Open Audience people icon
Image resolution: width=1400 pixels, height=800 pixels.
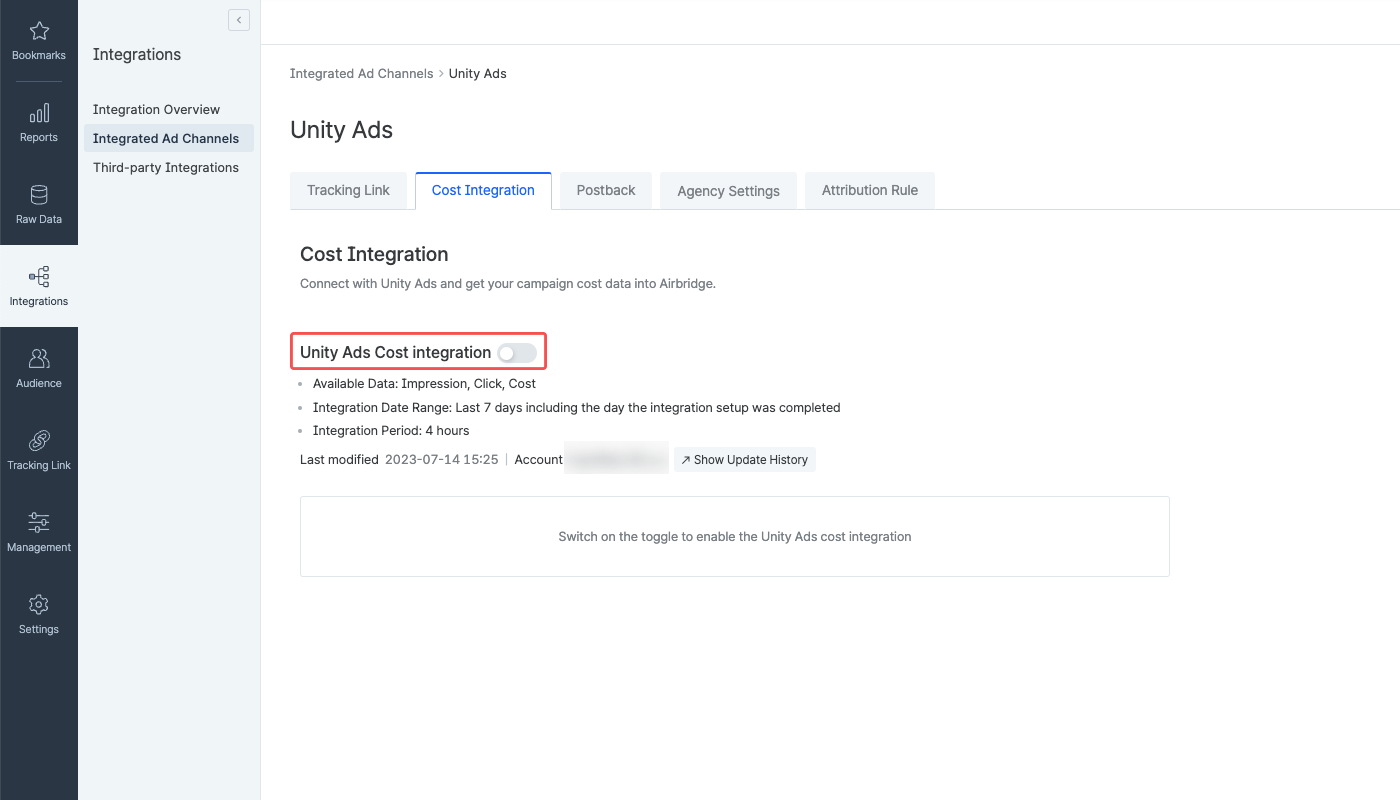39,359
